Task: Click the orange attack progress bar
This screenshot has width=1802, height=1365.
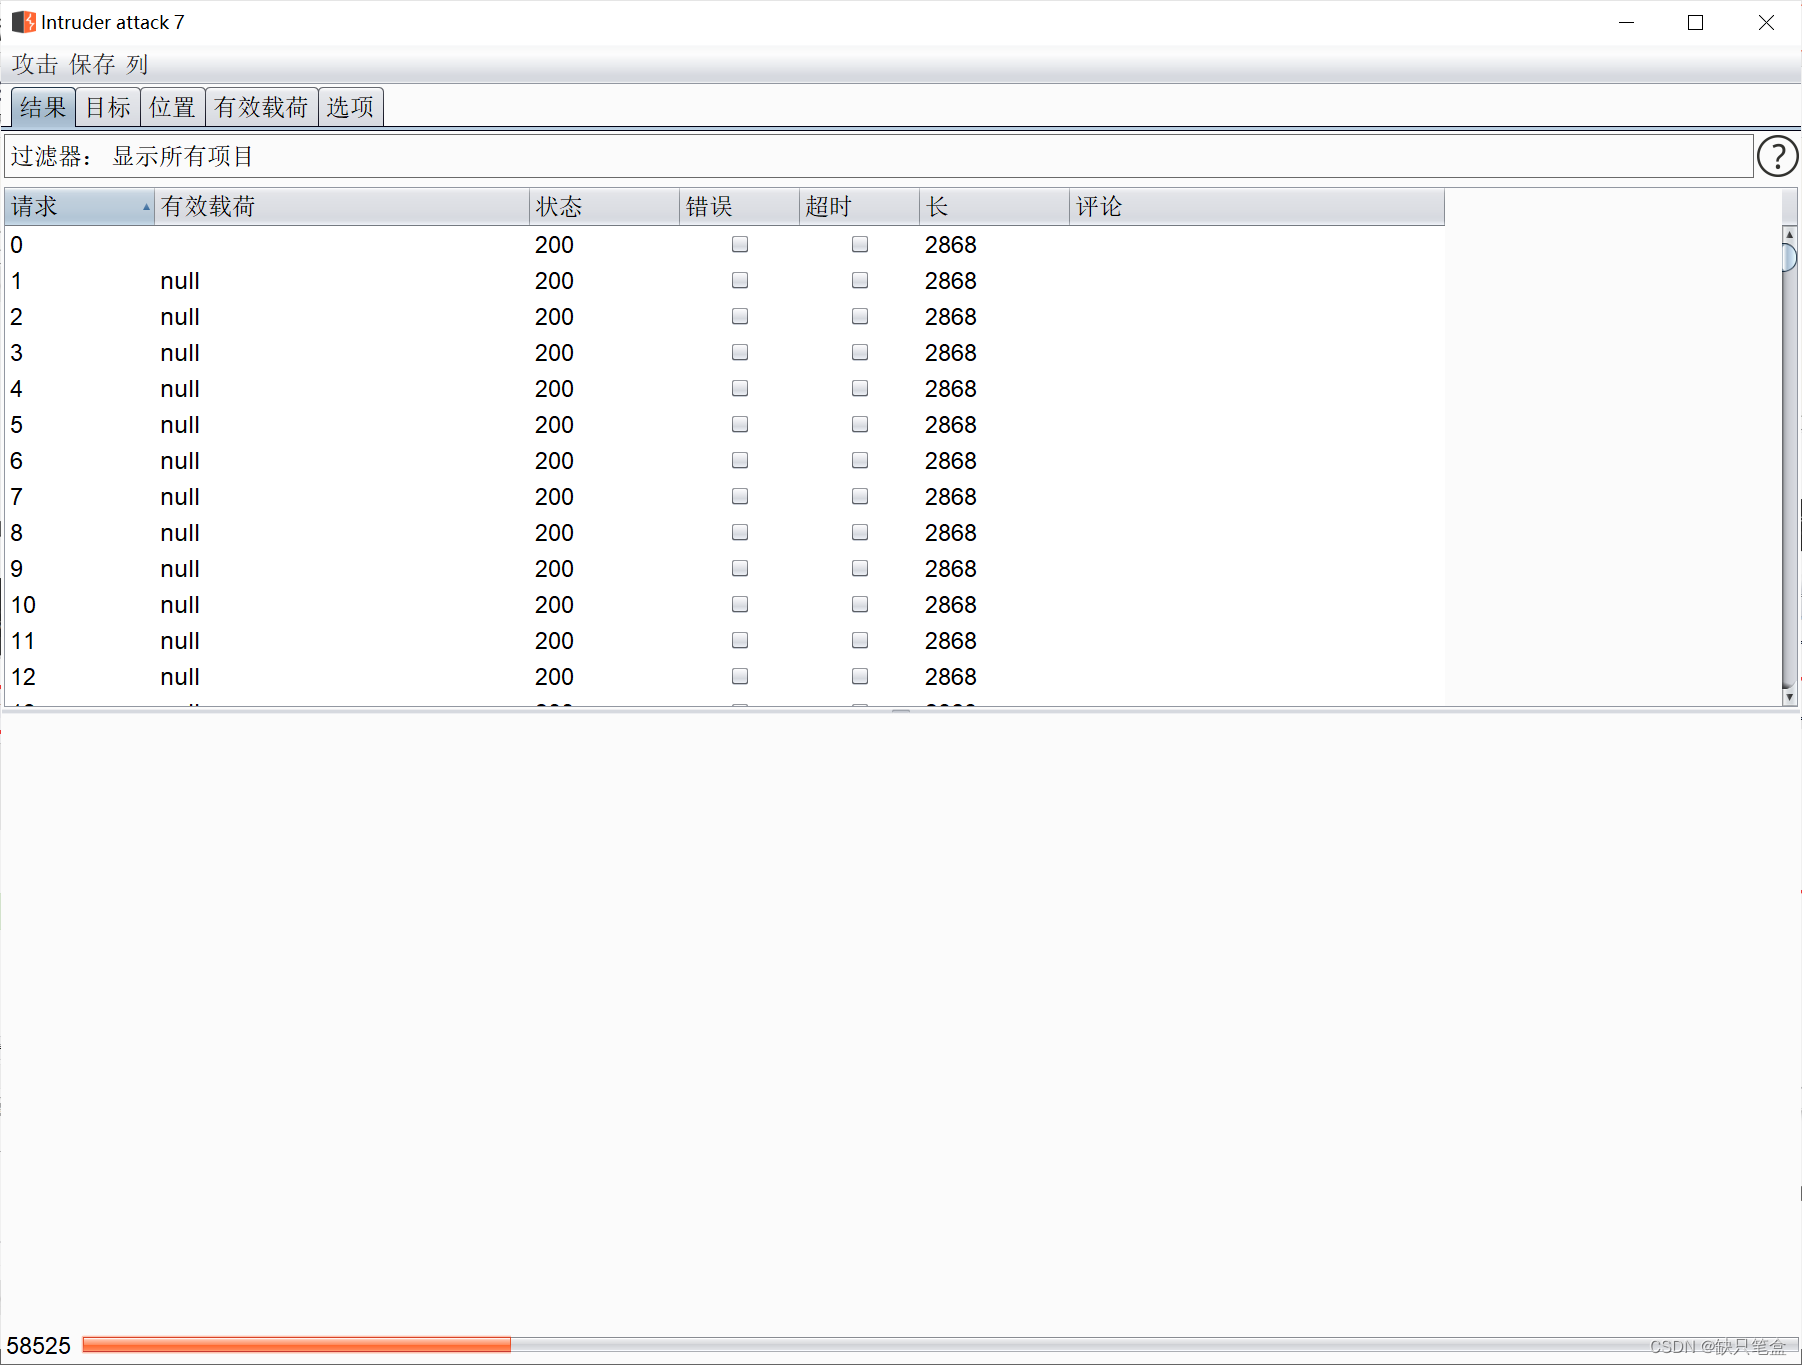Action: tap(296, 1345)
